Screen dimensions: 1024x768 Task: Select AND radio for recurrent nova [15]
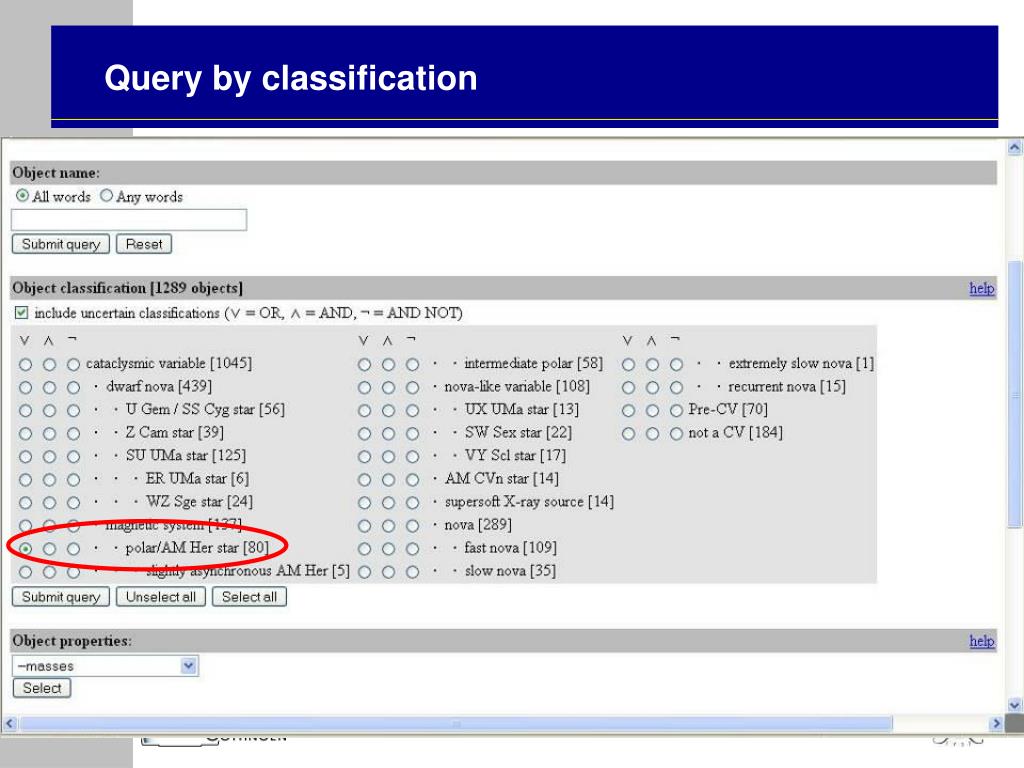pyautogui.click(x=652, y=387)
